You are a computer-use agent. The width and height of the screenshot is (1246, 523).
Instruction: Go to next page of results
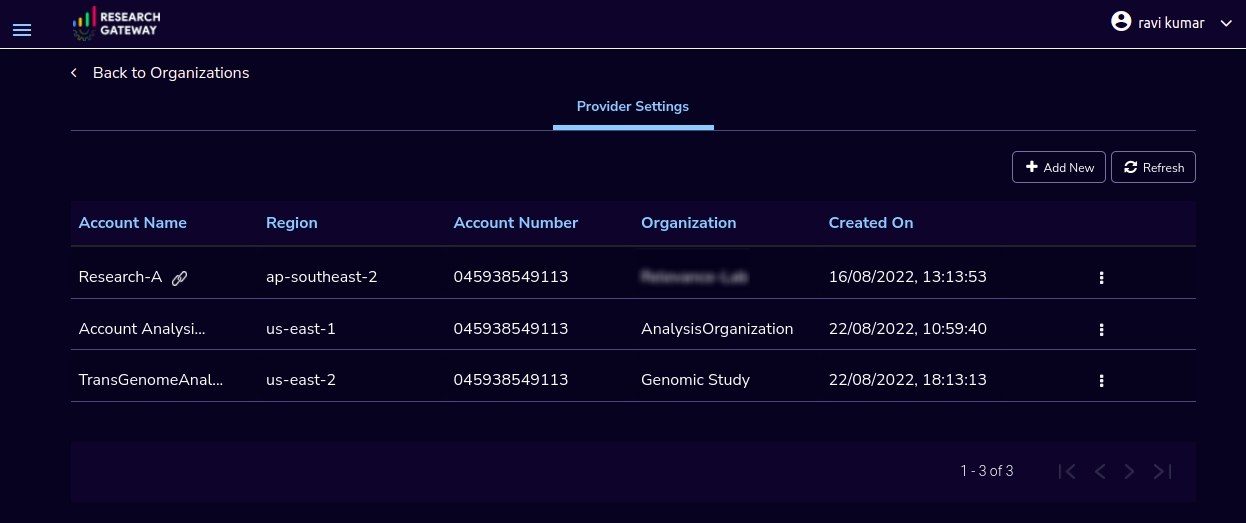(x=1129, y=471)
